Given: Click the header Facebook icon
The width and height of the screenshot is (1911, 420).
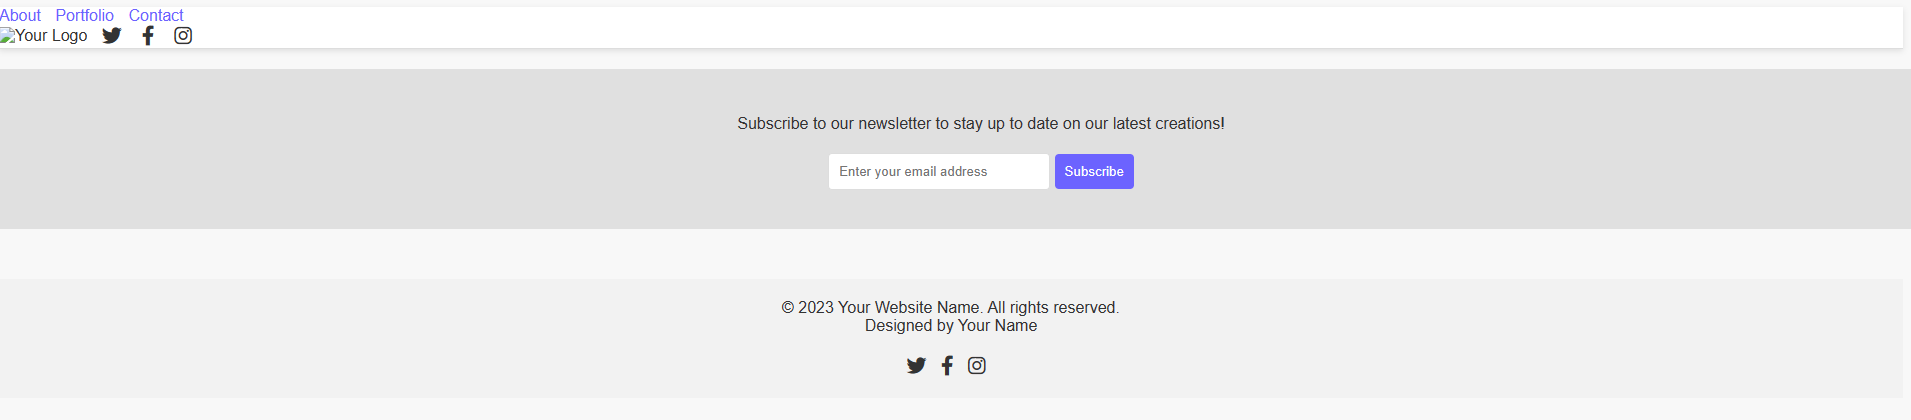Looking at the screenshot, I should [x=148, y=36].
